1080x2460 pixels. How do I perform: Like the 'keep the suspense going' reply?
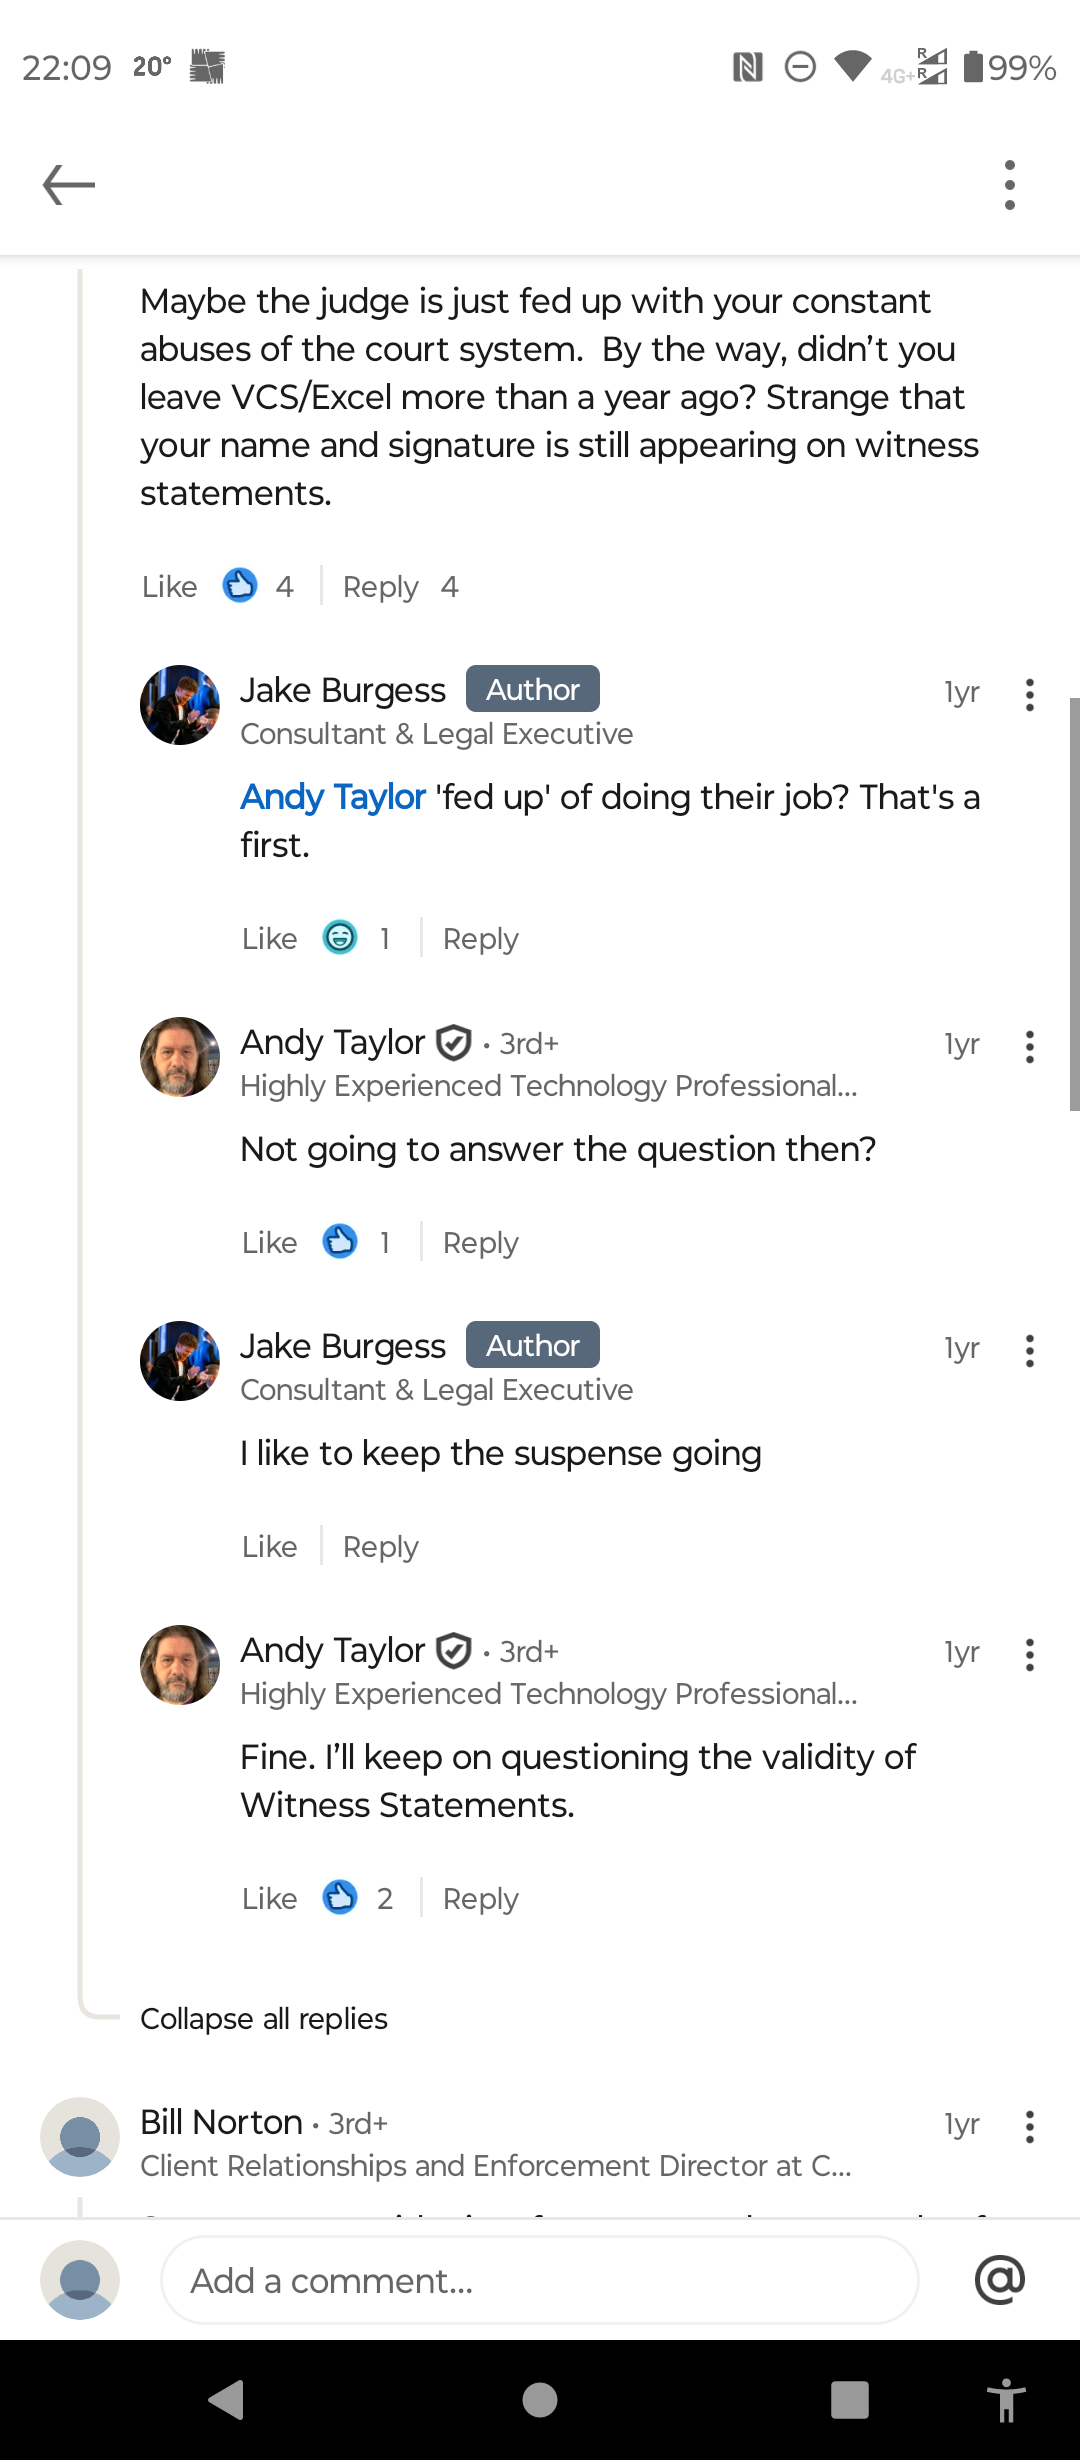(269, 1547)
